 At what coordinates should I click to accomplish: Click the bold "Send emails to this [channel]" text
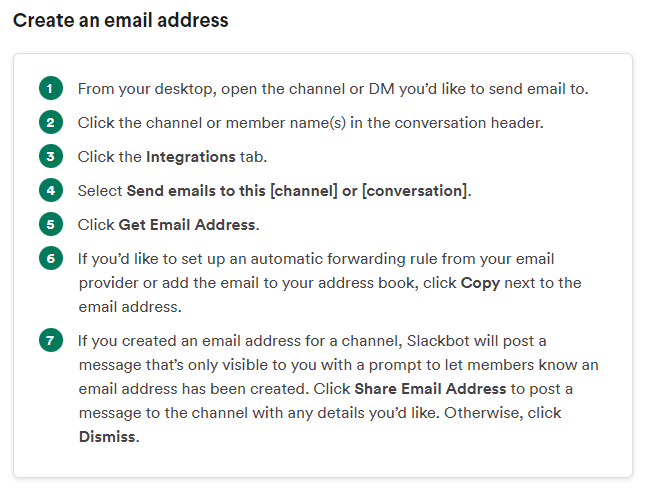pyautogui.click(x=232, y=191)
